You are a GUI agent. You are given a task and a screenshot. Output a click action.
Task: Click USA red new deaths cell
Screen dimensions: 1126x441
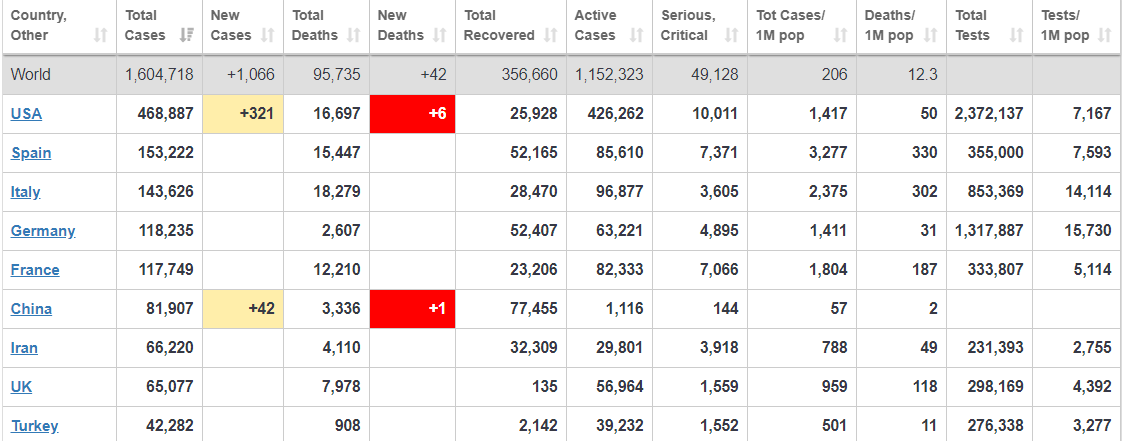click(x=412, y=114)
